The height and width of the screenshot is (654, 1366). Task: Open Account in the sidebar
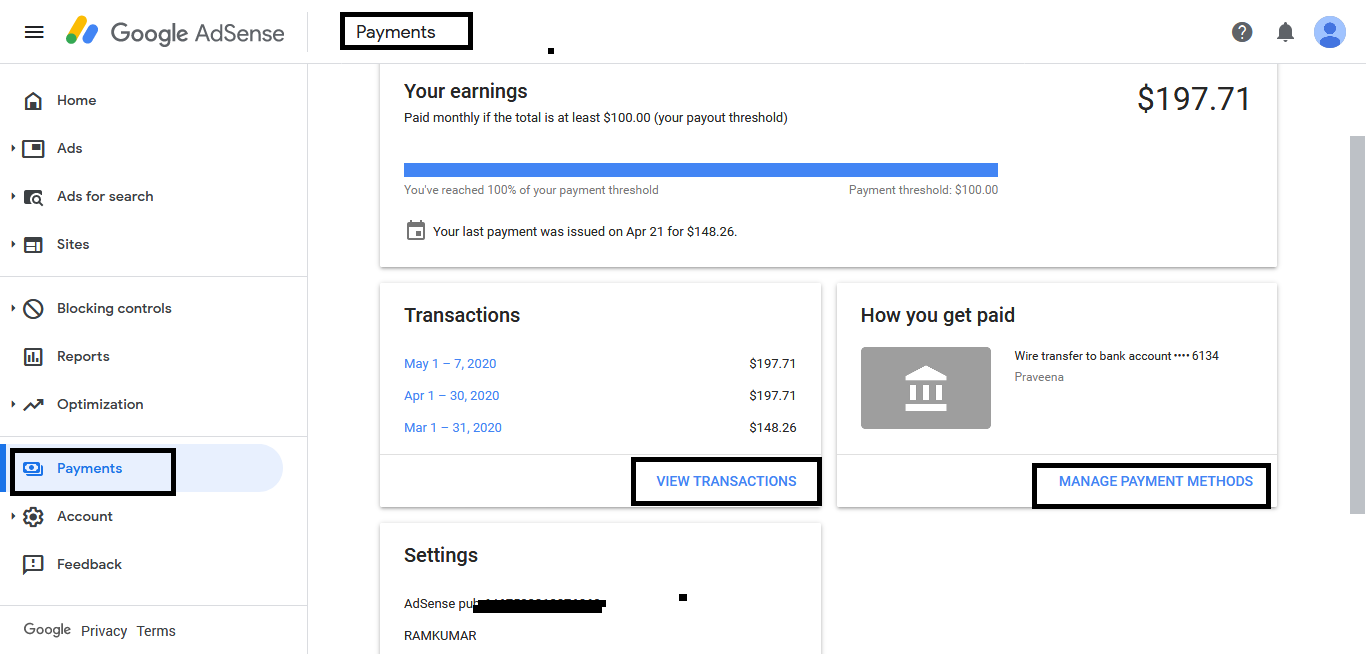pyautogui.click(x=85, y=517)
